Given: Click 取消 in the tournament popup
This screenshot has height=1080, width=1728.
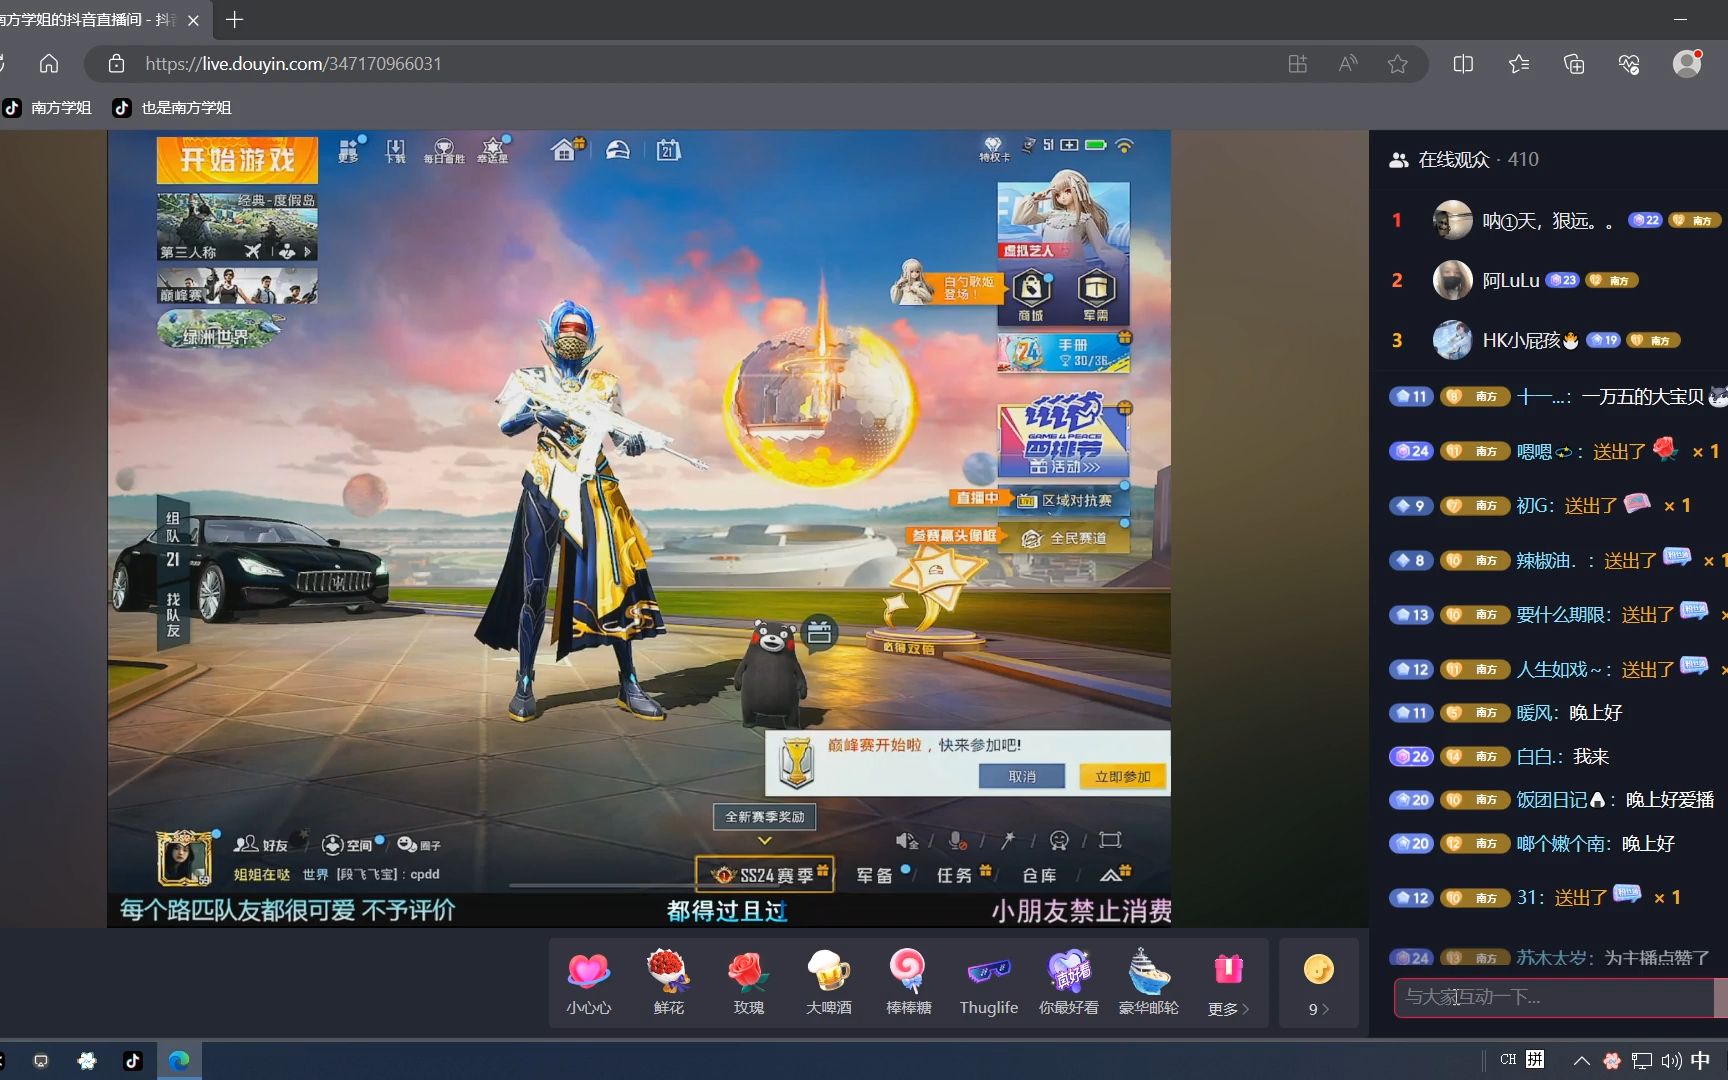Looking at the screenshot, I should point(1022,776).
